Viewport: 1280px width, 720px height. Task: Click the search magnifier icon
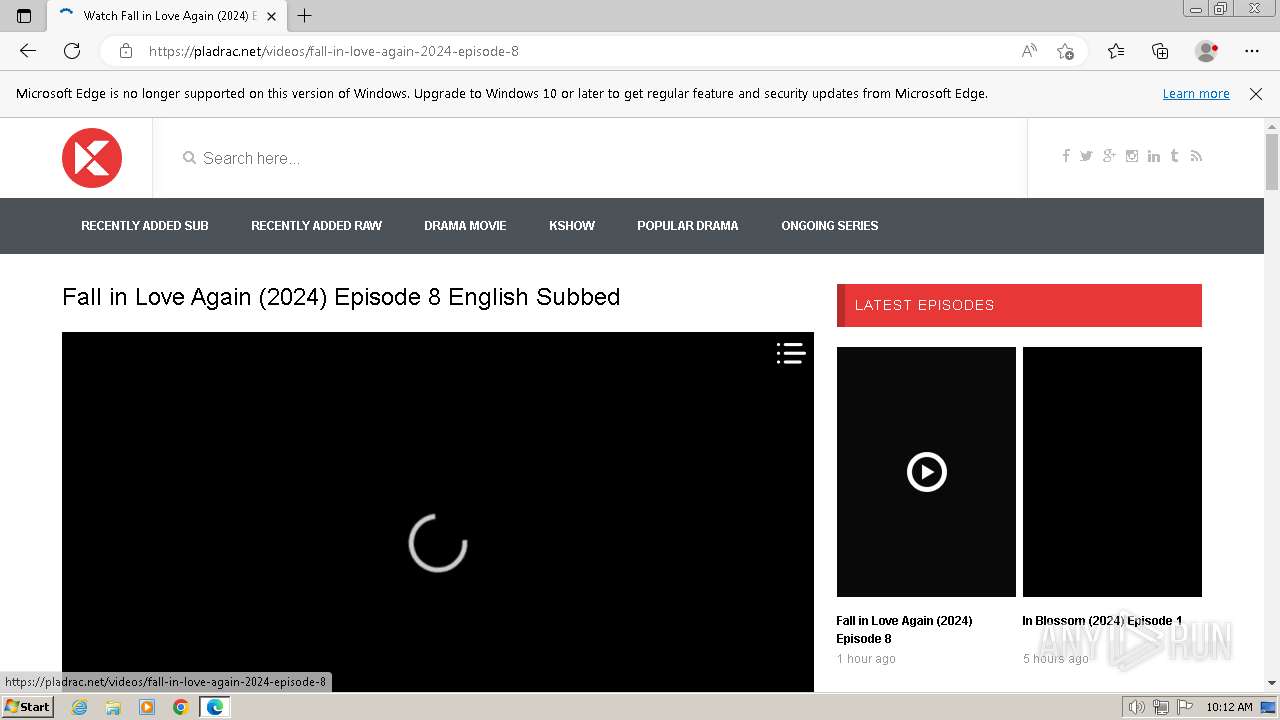[x=189, y=158]
